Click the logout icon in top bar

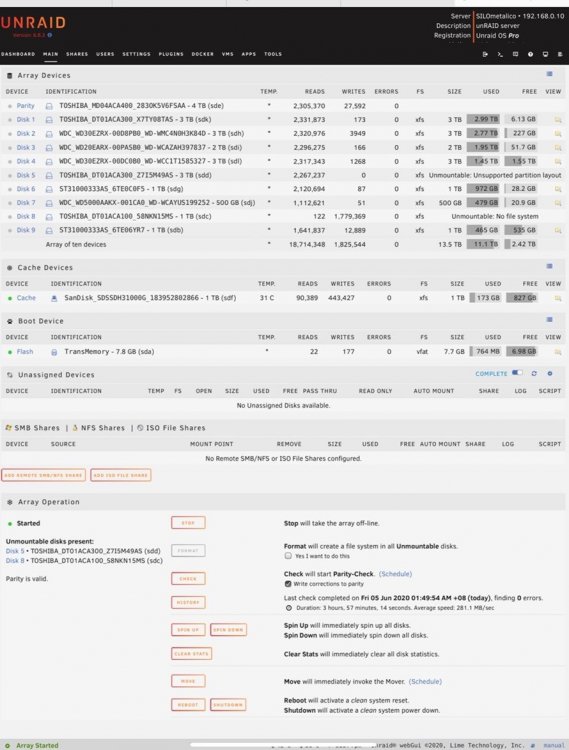(x=485, y=55)
